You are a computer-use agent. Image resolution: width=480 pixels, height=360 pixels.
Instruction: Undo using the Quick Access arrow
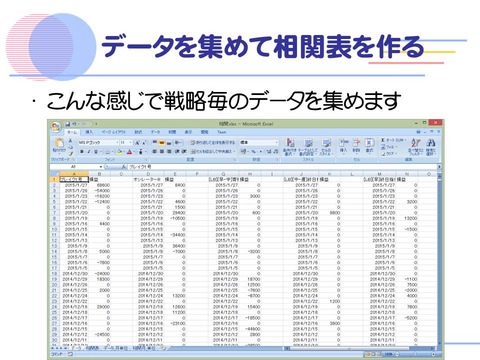[74, 124]
